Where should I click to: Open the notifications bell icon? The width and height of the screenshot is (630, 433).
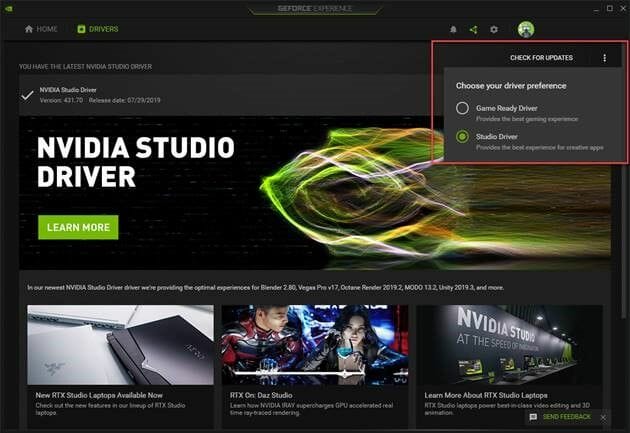pos(453,29)
